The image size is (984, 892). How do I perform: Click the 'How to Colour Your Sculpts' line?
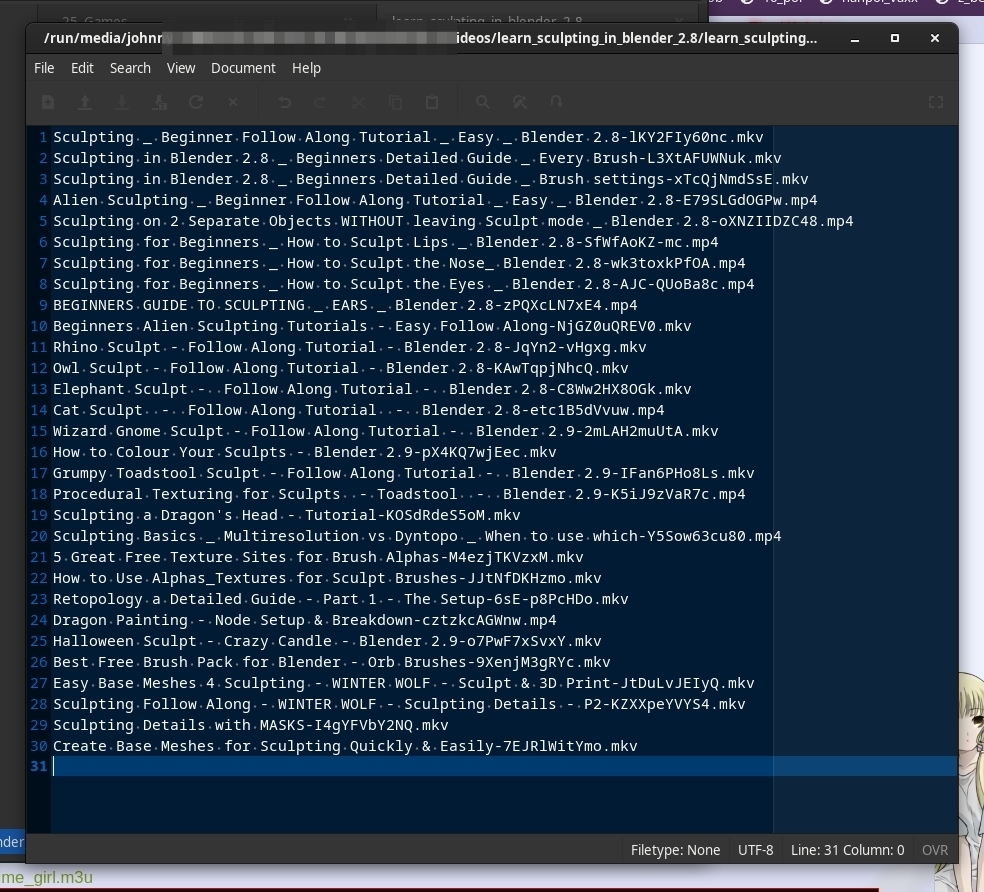pyautogui.click(x=304, y=453)
